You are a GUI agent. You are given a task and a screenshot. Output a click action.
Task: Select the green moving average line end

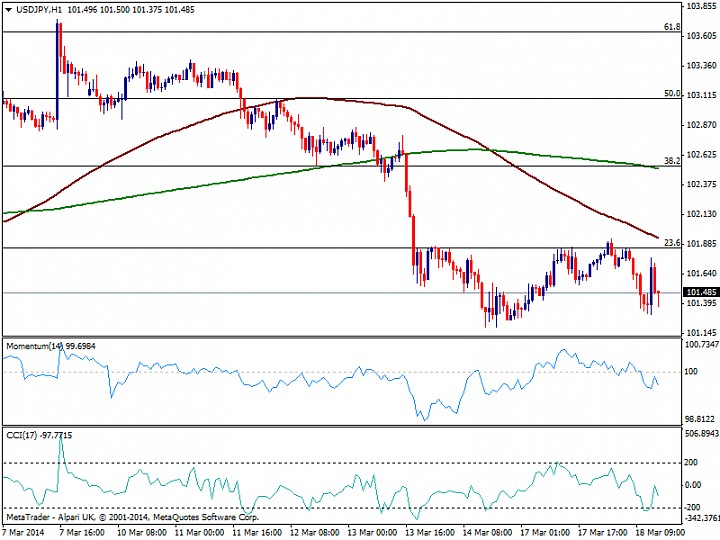pos(657,168)
